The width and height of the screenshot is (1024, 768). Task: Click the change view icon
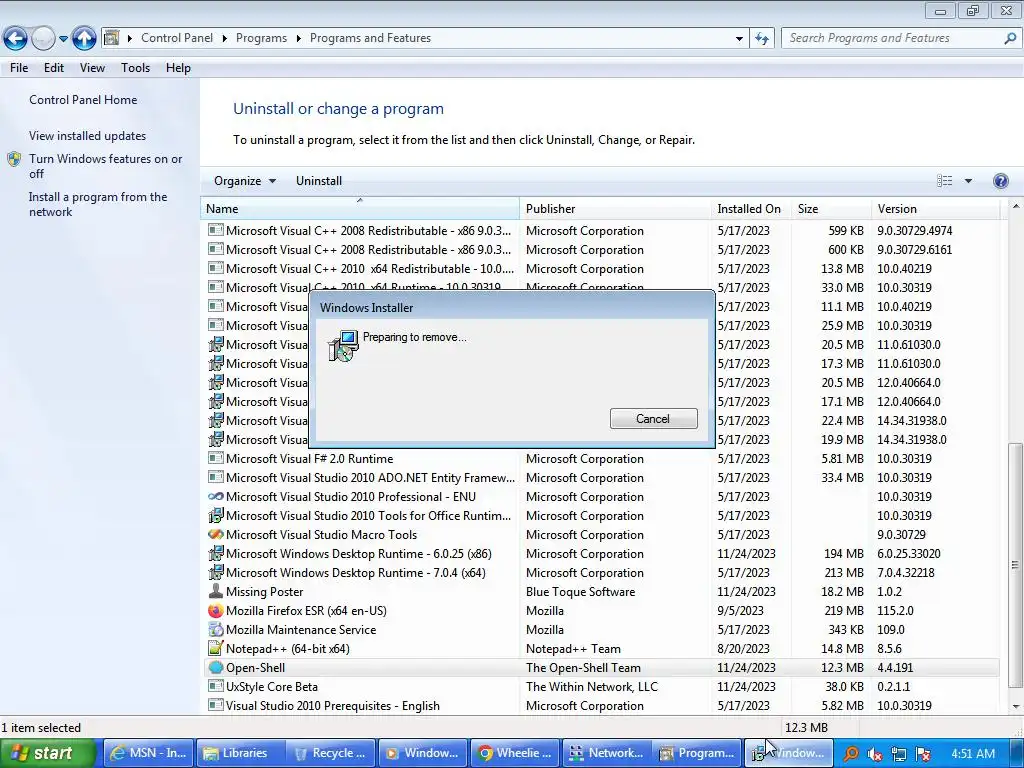coord(944,181)
